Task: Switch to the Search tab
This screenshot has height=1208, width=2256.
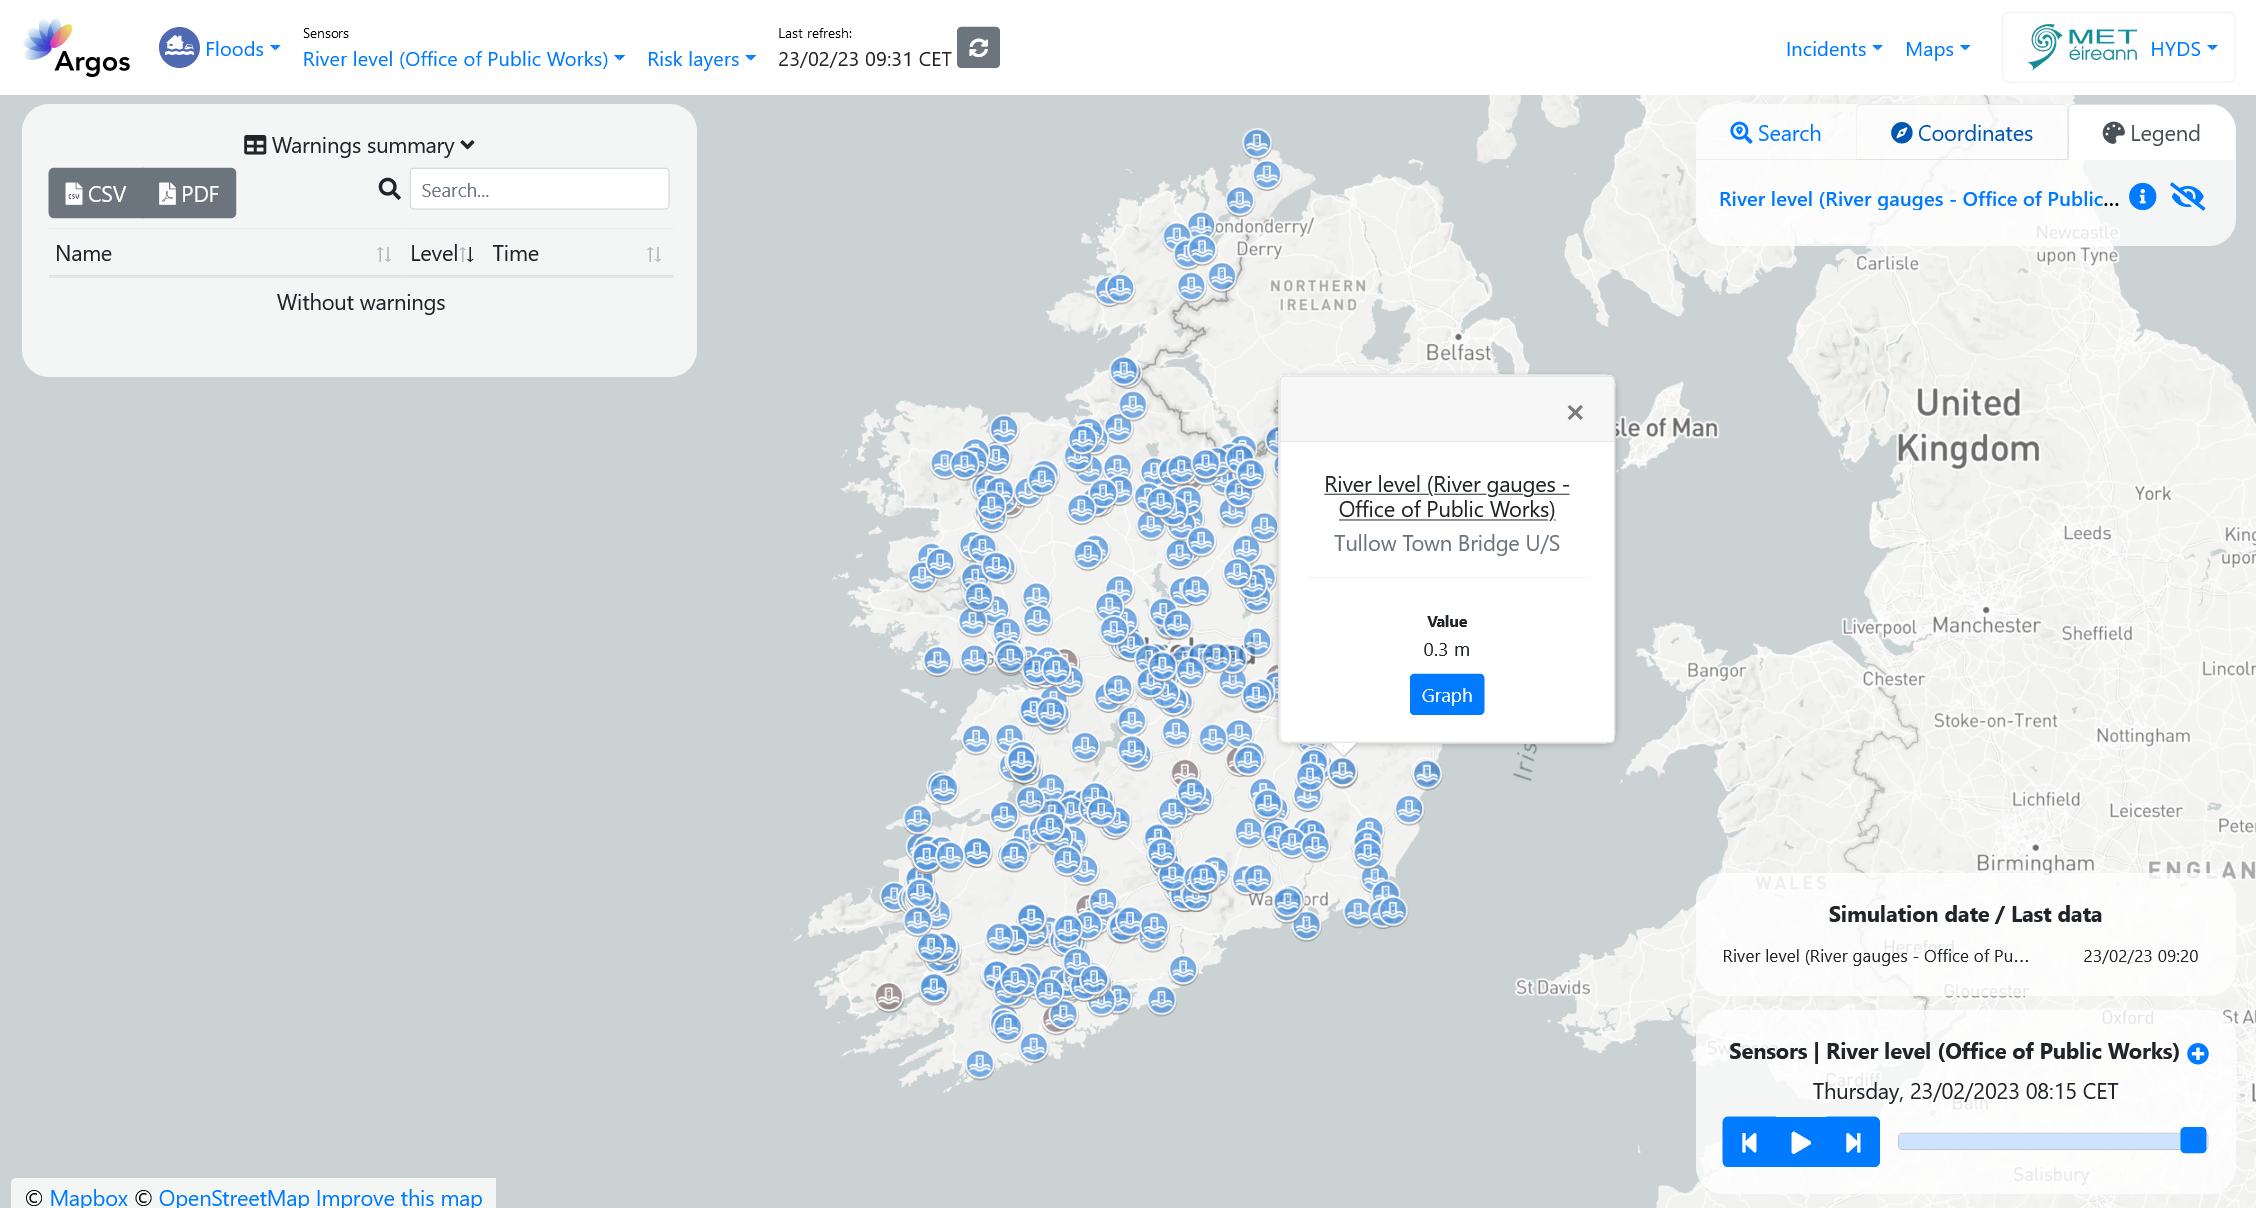Action: pos(1776,133)
